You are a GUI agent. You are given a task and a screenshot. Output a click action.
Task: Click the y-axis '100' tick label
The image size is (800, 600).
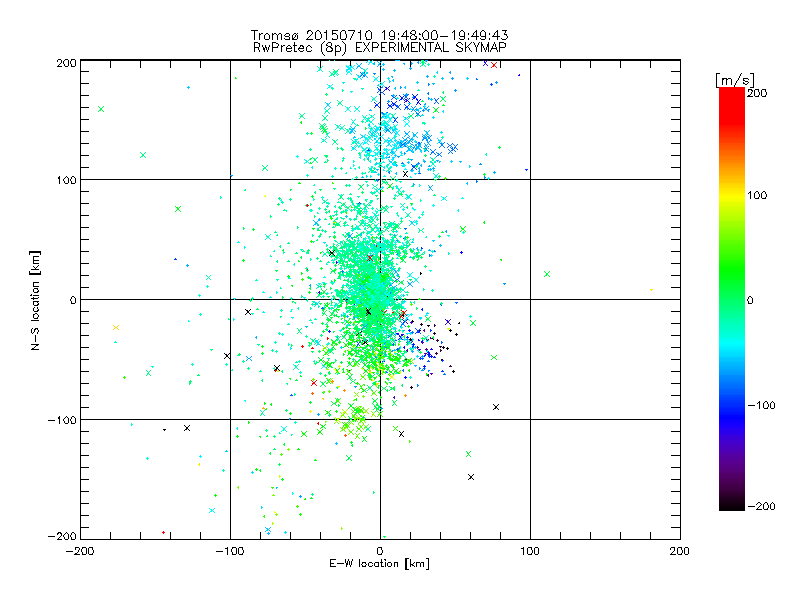coord(66,180)
